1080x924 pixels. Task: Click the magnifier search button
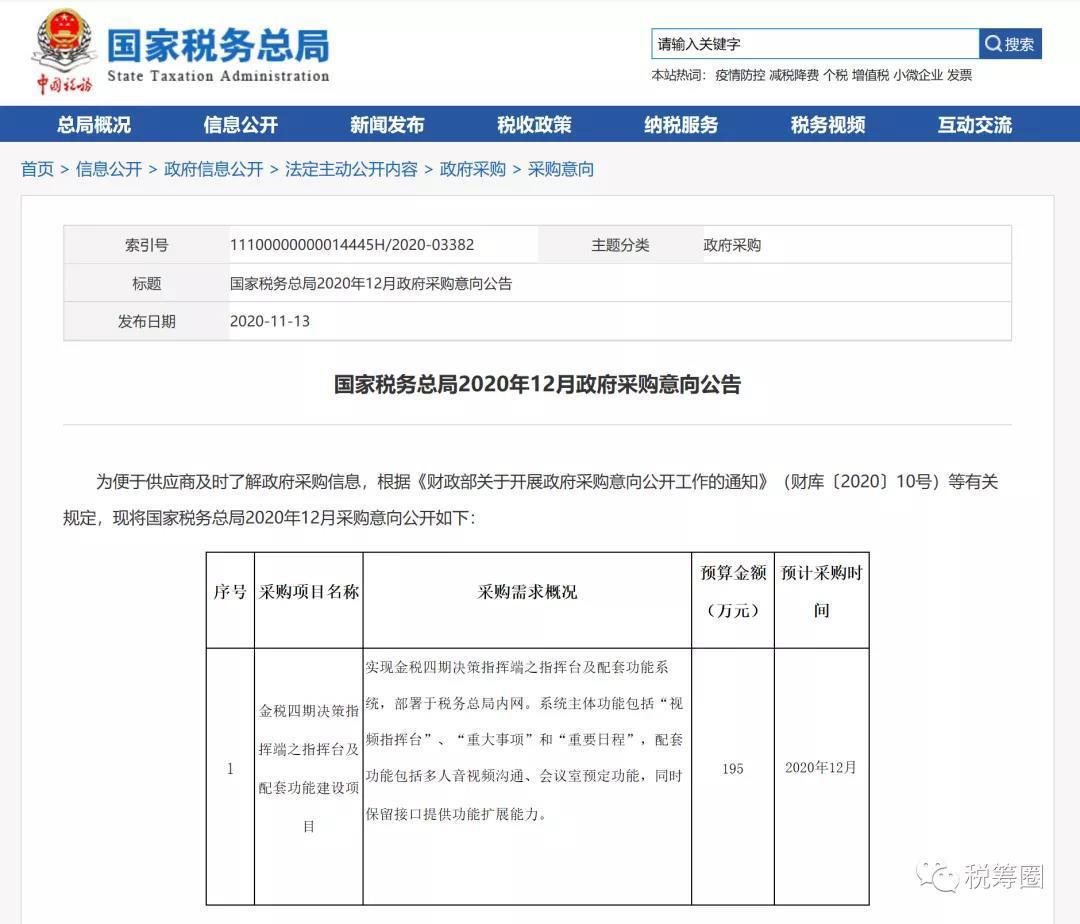click(1010, 44)
